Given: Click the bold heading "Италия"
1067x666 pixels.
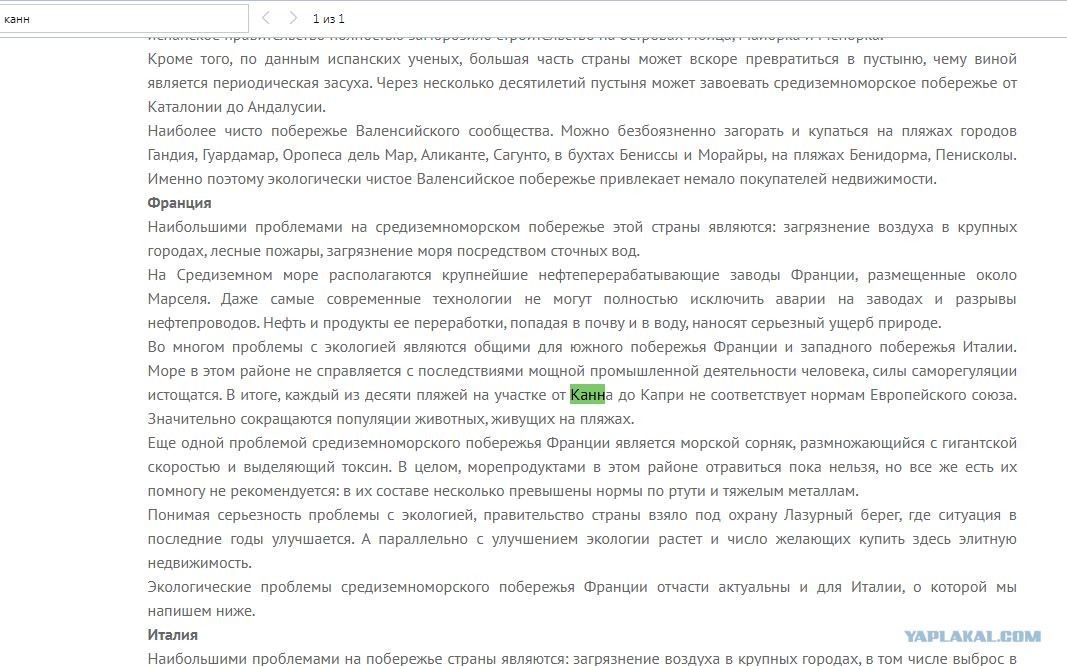Looking at the screenshot, I should coord(173,635).
